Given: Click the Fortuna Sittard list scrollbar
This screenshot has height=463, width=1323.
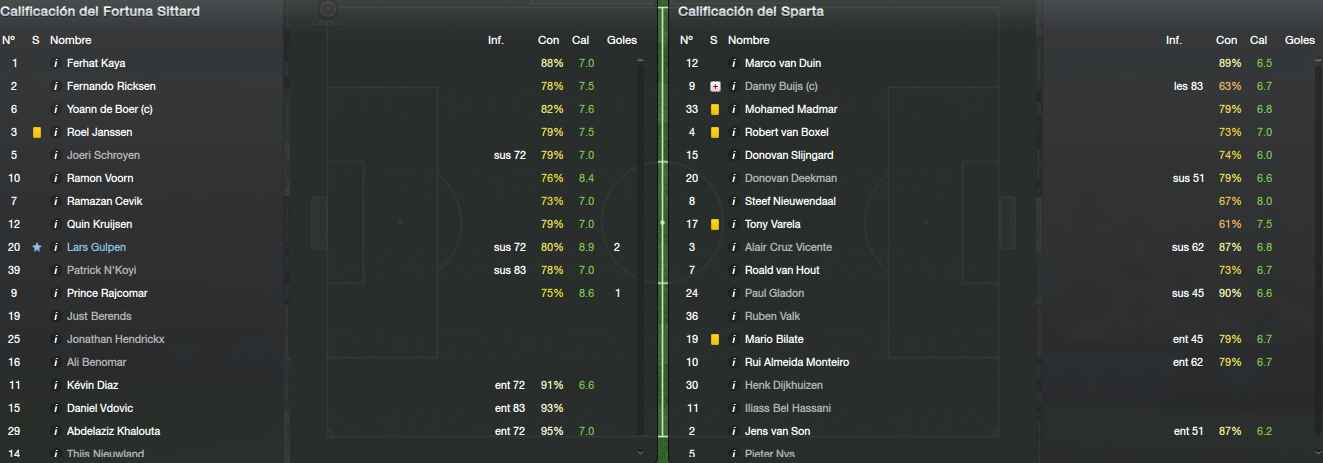Looking at the screenshot, I should [640, 257].
